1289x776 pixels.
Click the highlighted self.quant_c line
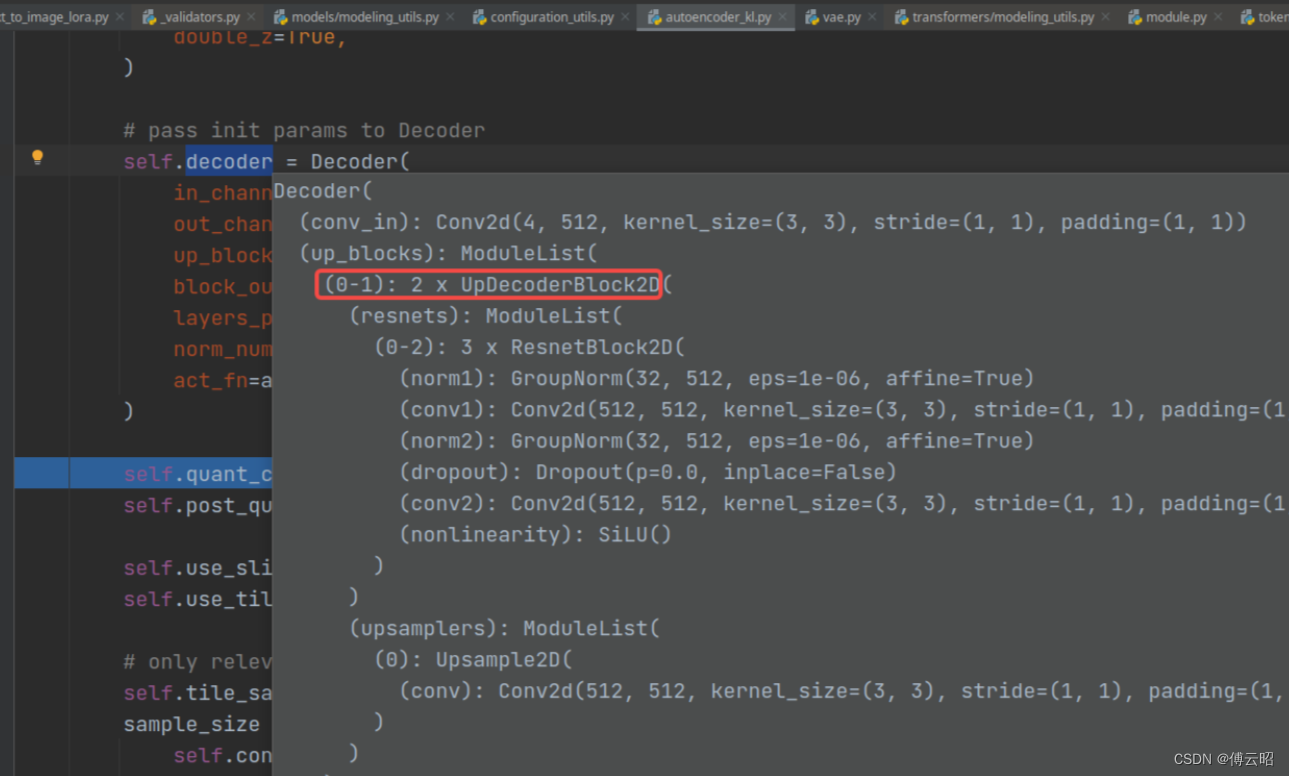[197, 473]
